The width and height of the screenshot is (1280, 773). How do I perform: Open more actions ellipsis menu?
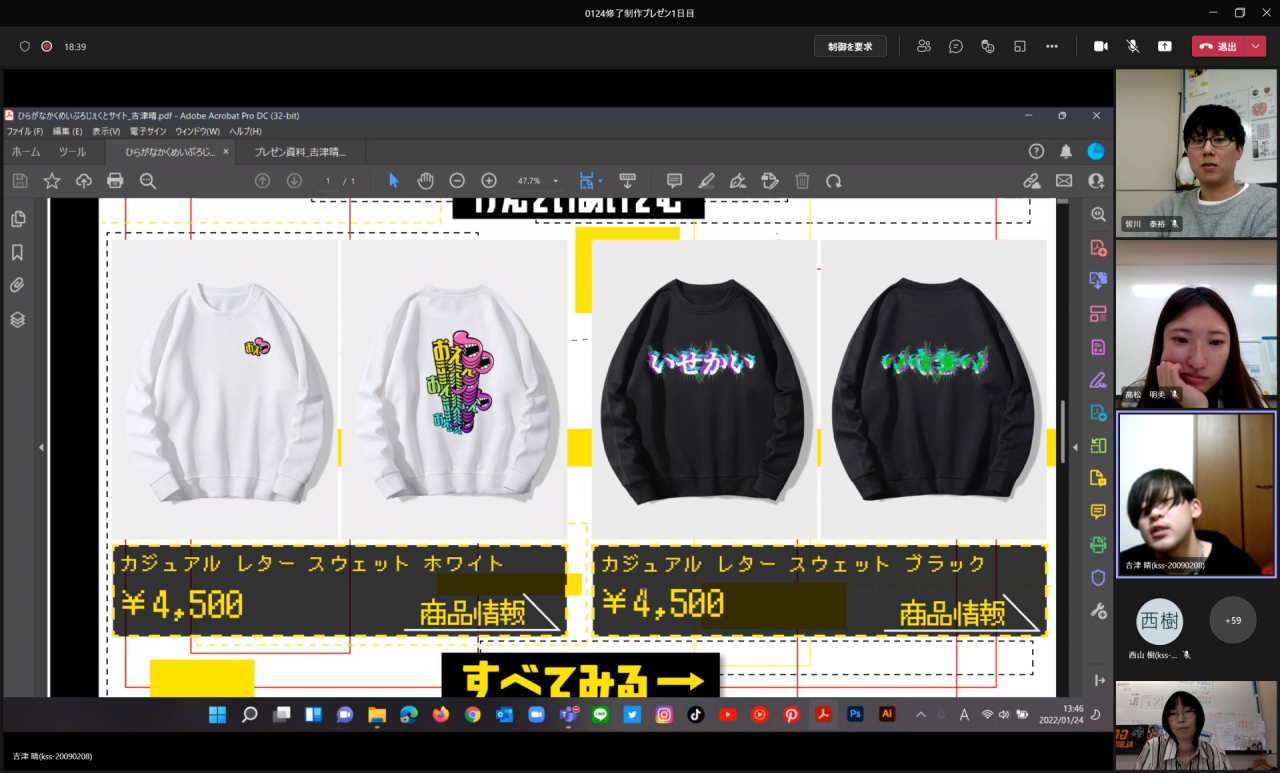(x=1052, y=46)
